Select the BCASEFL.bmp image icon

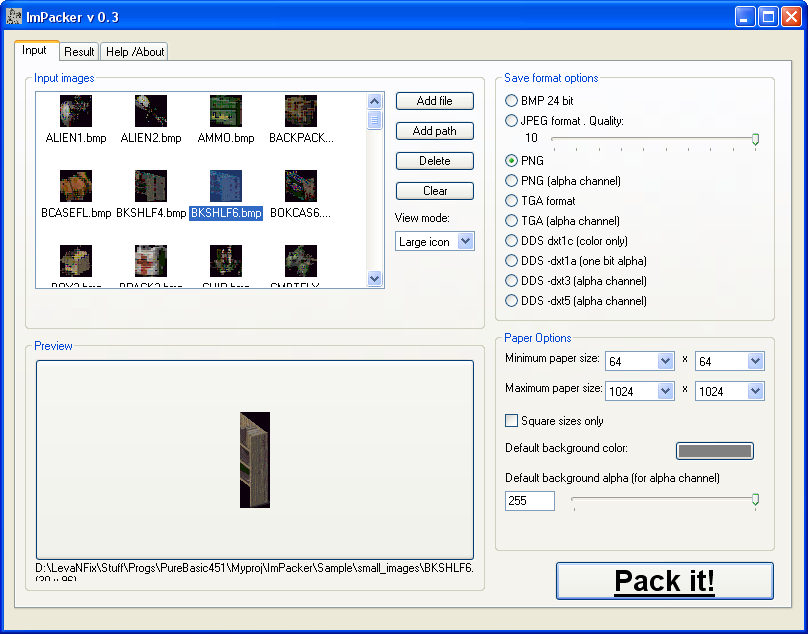[x=76, y=186]
